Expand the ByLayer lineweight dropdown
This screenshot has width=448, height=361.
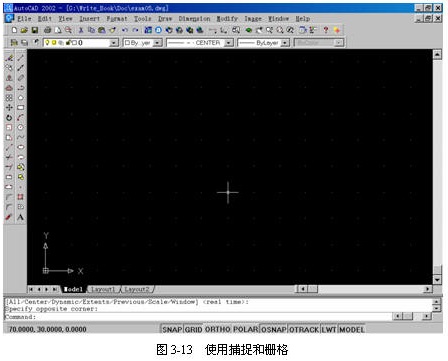coord(285,43)
